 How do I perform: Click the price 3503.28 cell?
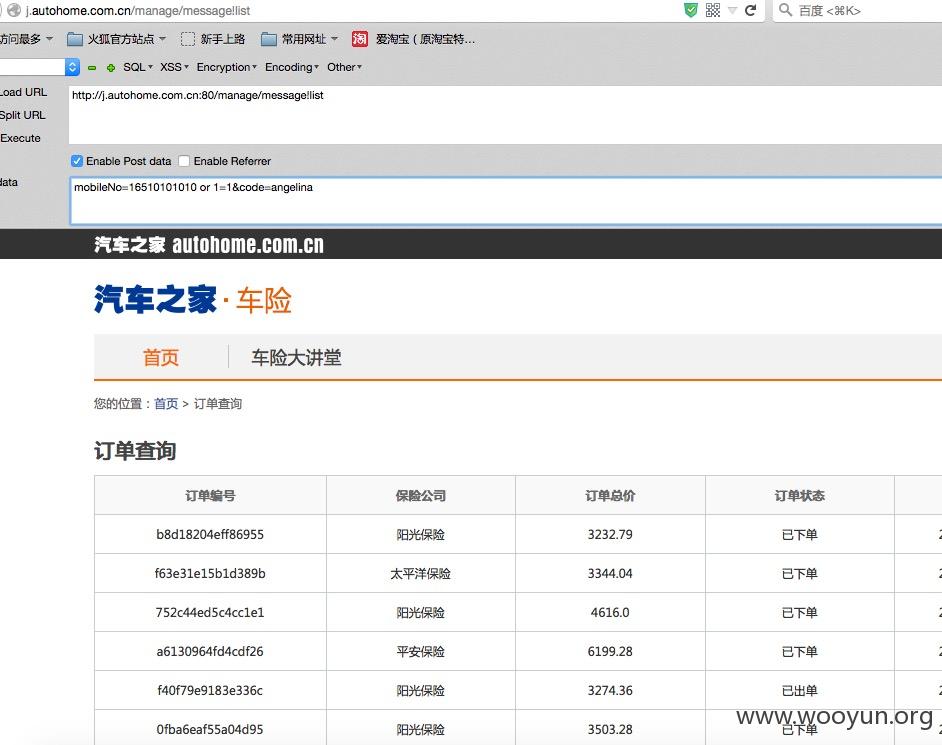(x=610, y=730)
